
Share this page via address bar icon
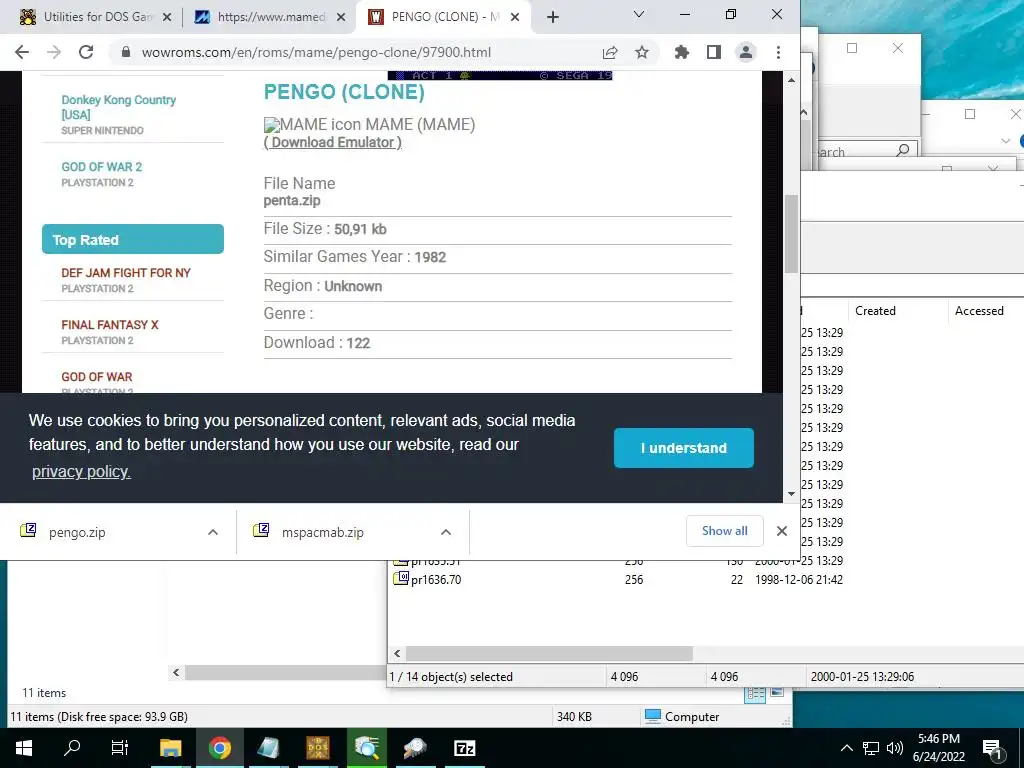coord(610,52)
